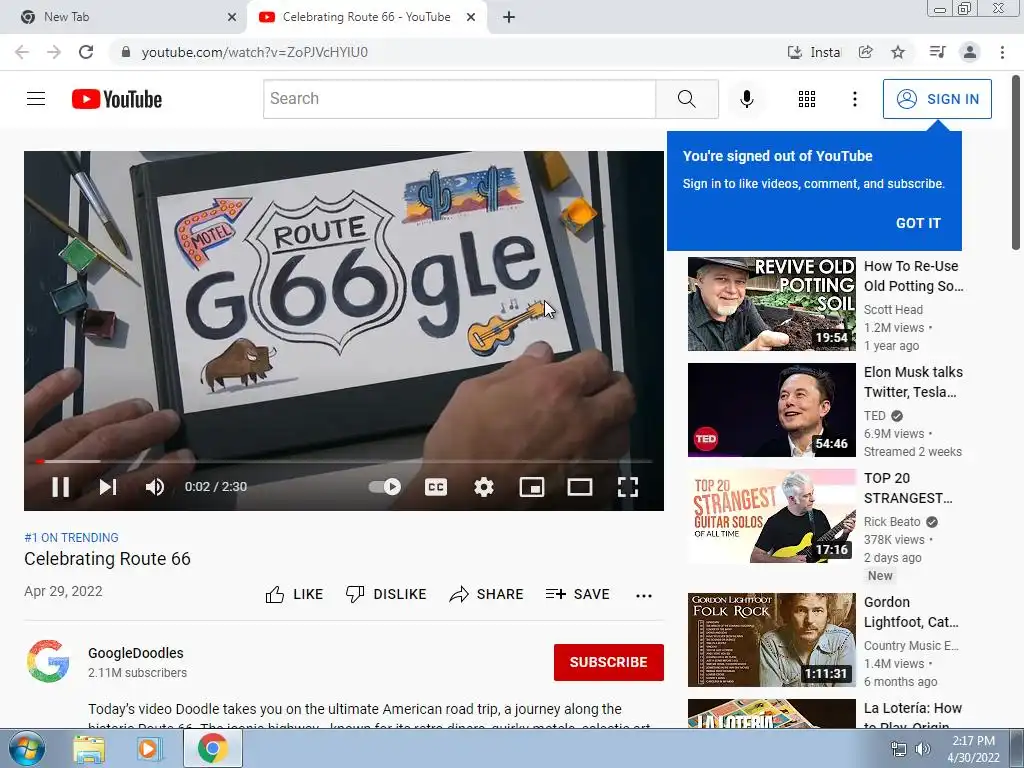Open the YouTube hamburger guide menu

point(36,99)
